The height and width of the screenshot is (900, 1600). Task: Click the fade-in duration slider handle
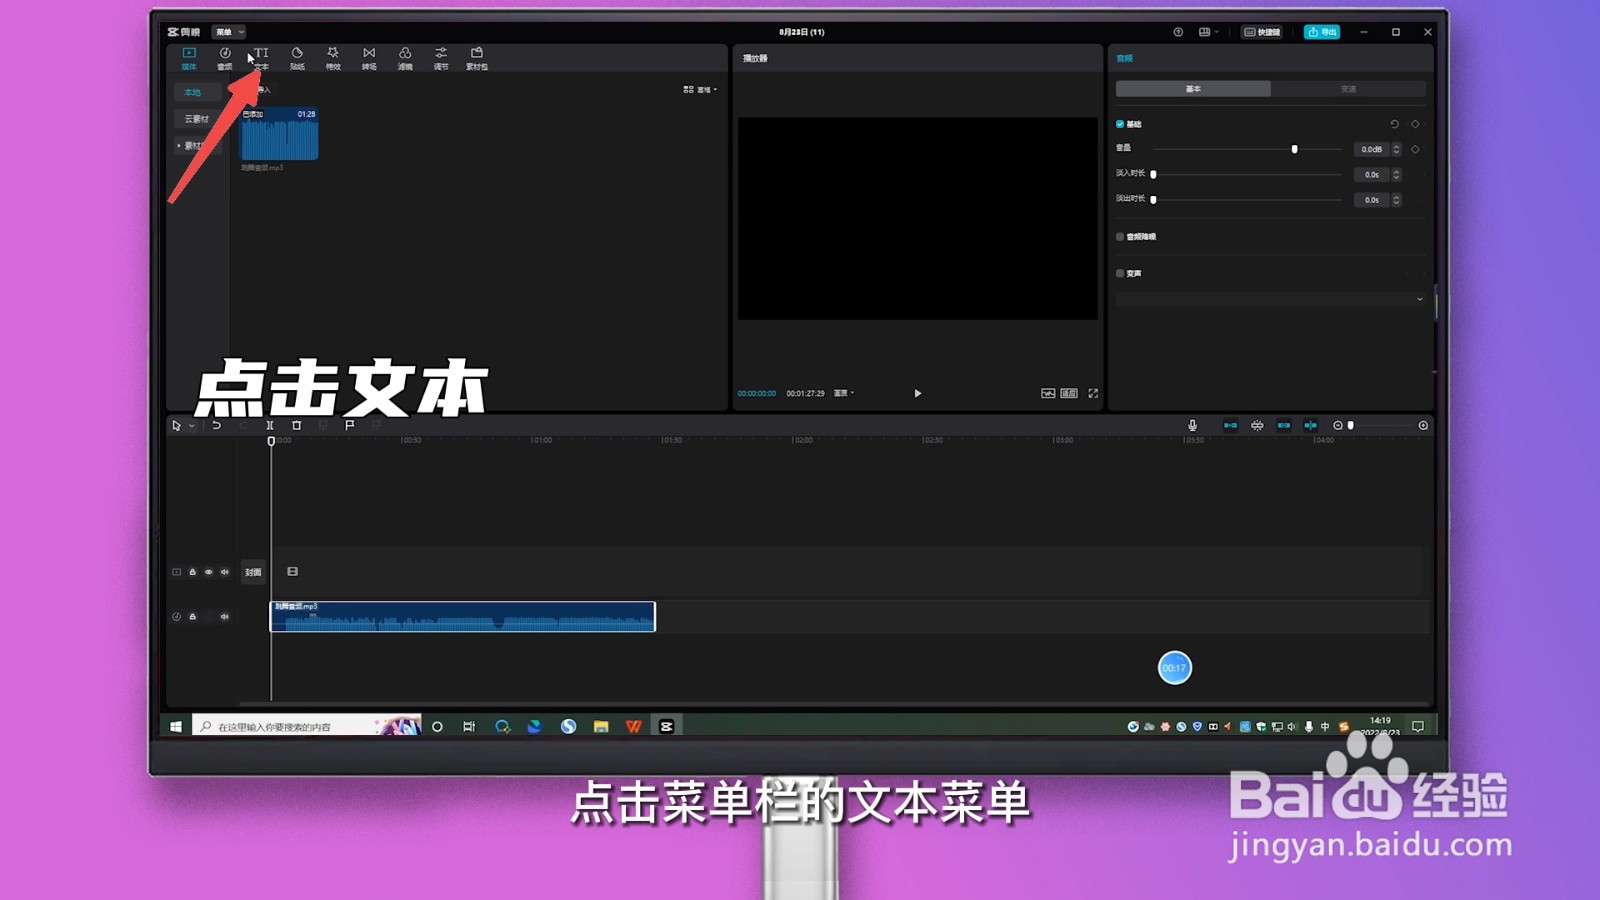click(x=1153, y=174)
